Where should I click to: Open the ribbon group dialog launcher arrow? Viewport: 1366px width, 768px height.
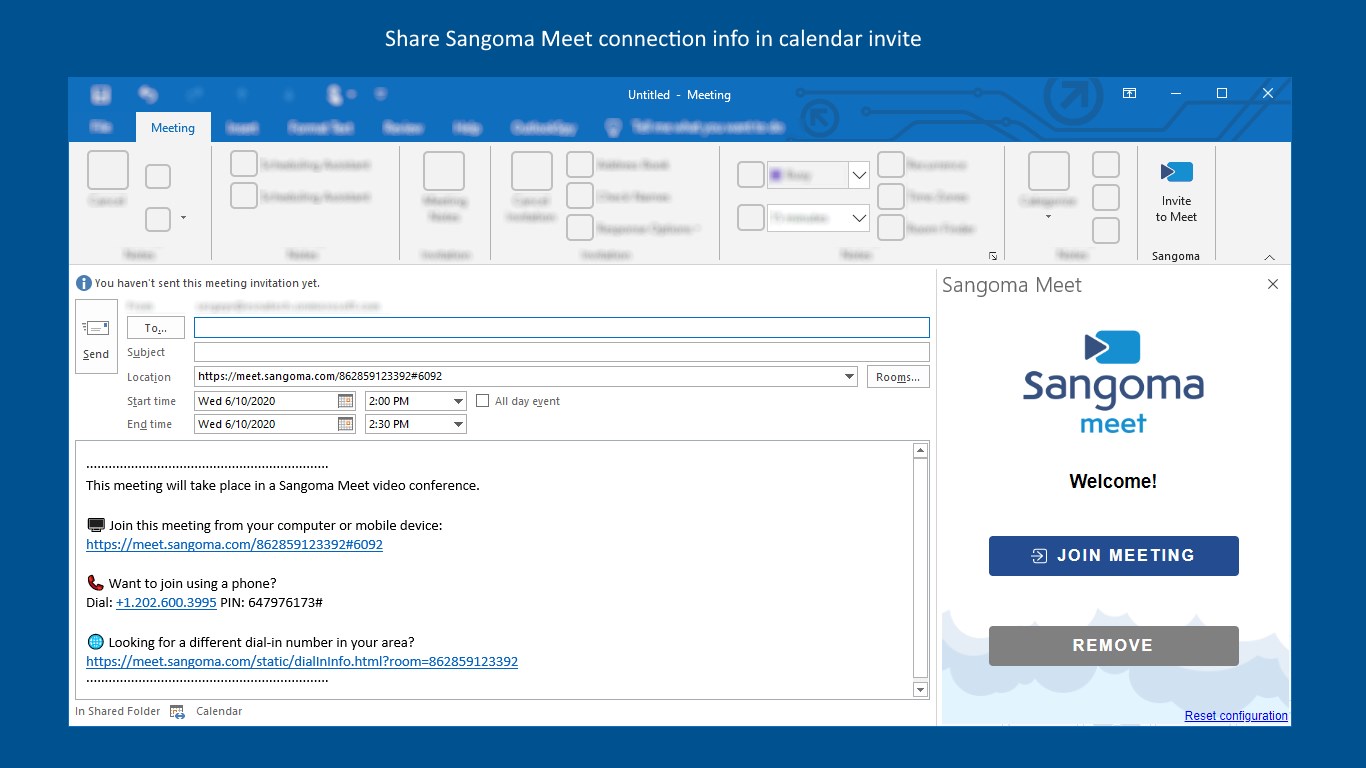click(993, 256)
